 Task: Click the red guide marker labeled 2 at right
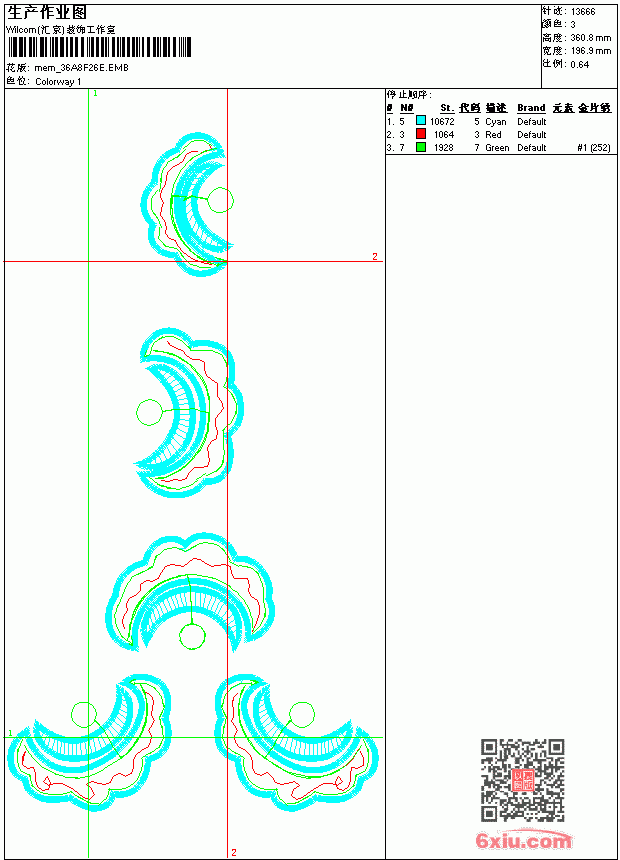point(375,256)
